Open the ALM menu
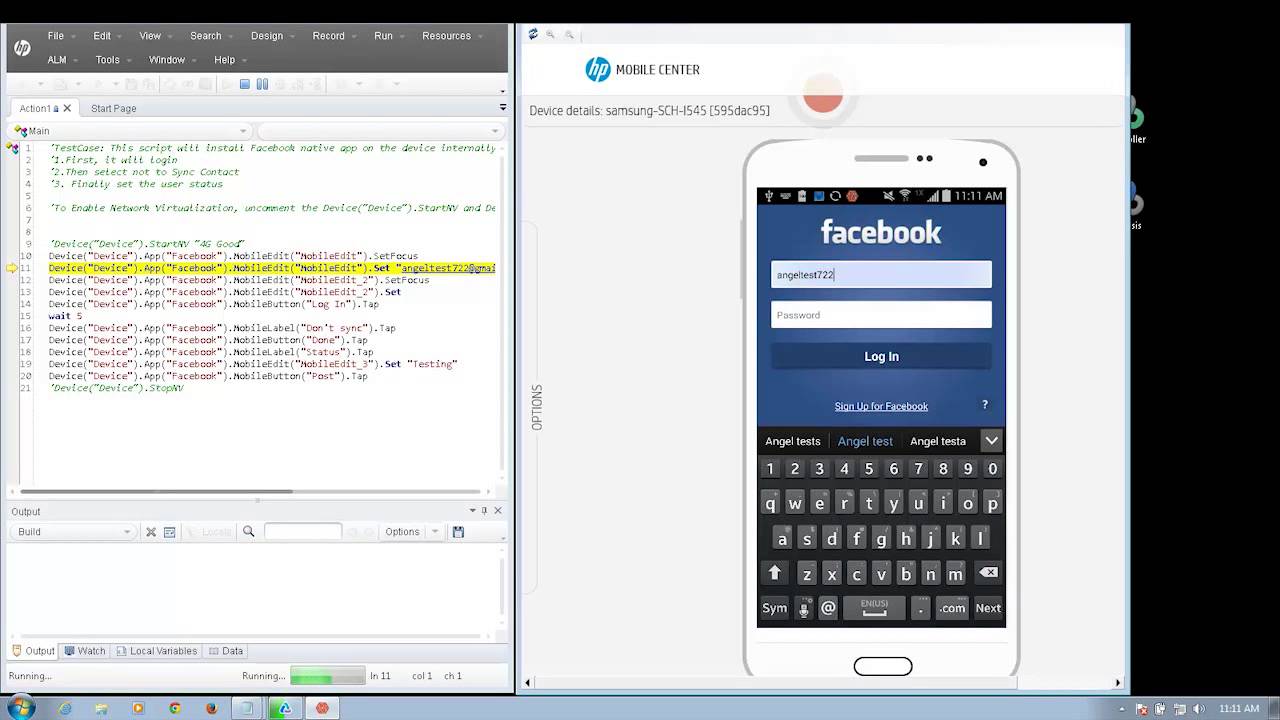This screenshot has height=720, width=1280. tap(57, 60)
